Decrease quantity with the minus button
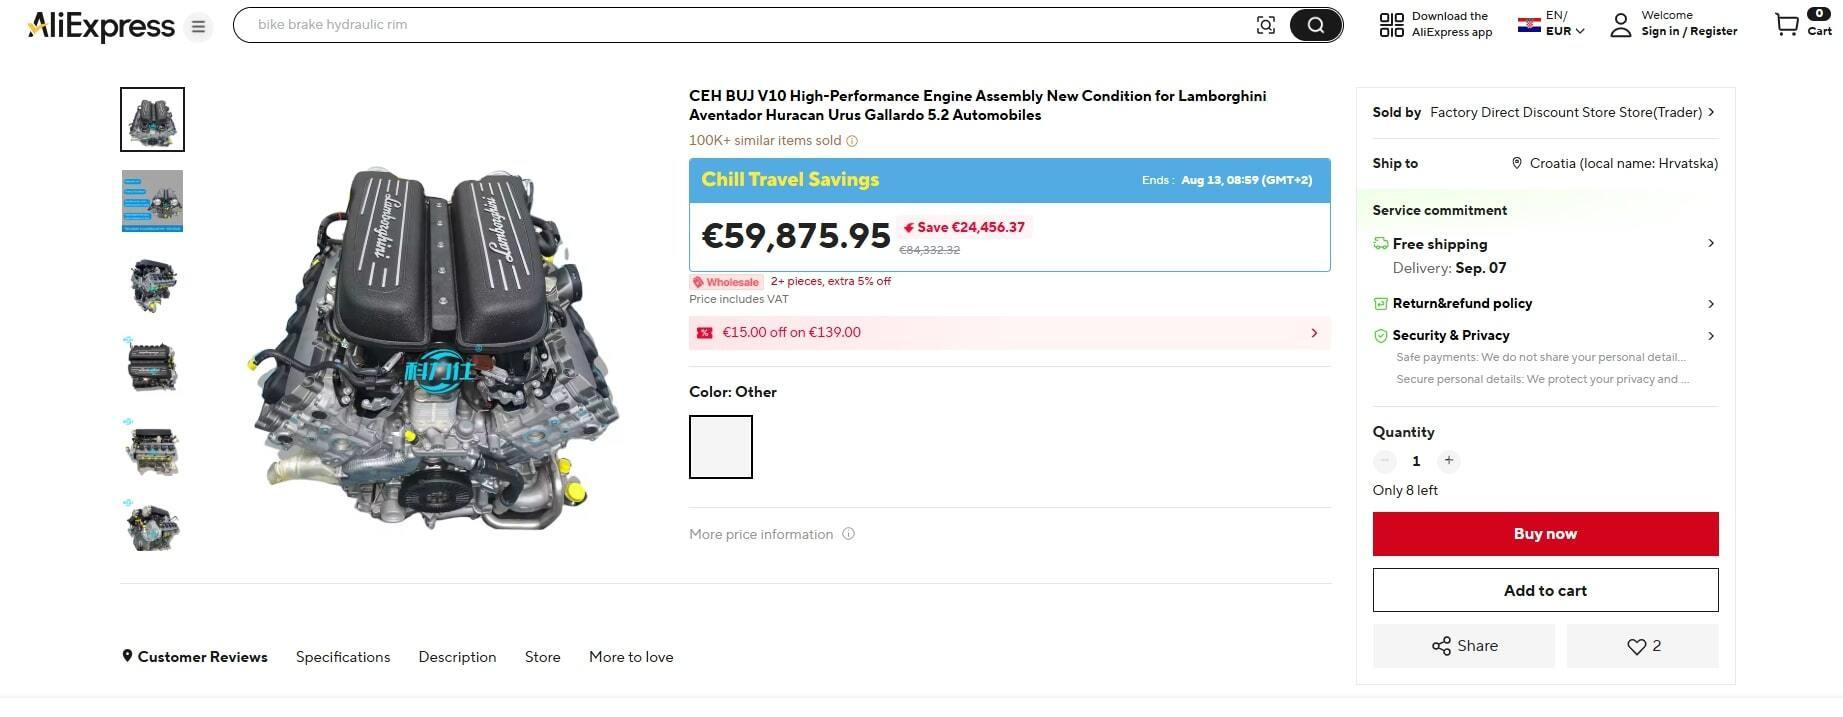The image size is (1843, 717). click(x=1384, y=461)
